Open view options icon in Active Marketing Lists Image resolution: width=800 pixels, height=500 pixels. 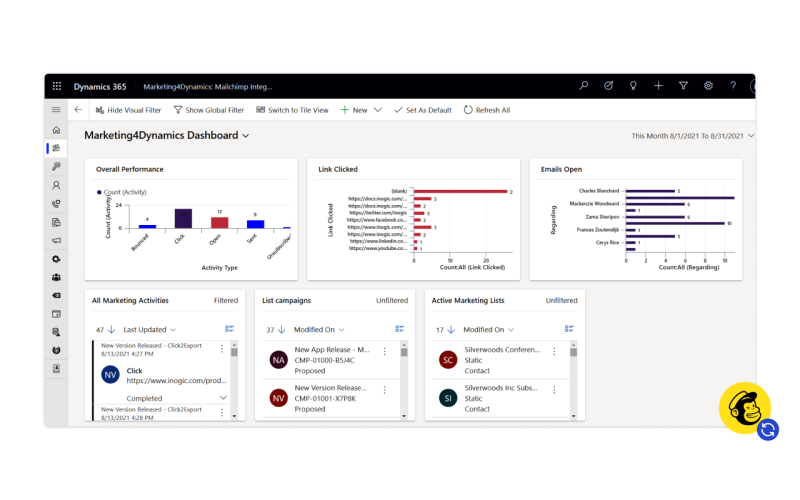tap(569, 329)
